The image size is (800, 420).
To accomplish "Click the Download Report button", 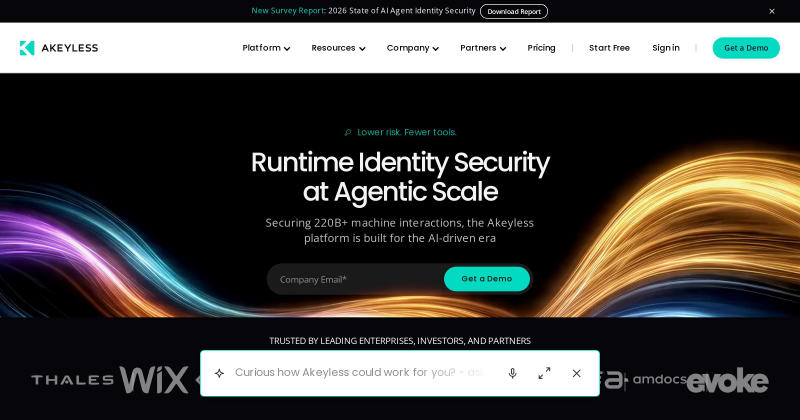I will coord(514,11).
